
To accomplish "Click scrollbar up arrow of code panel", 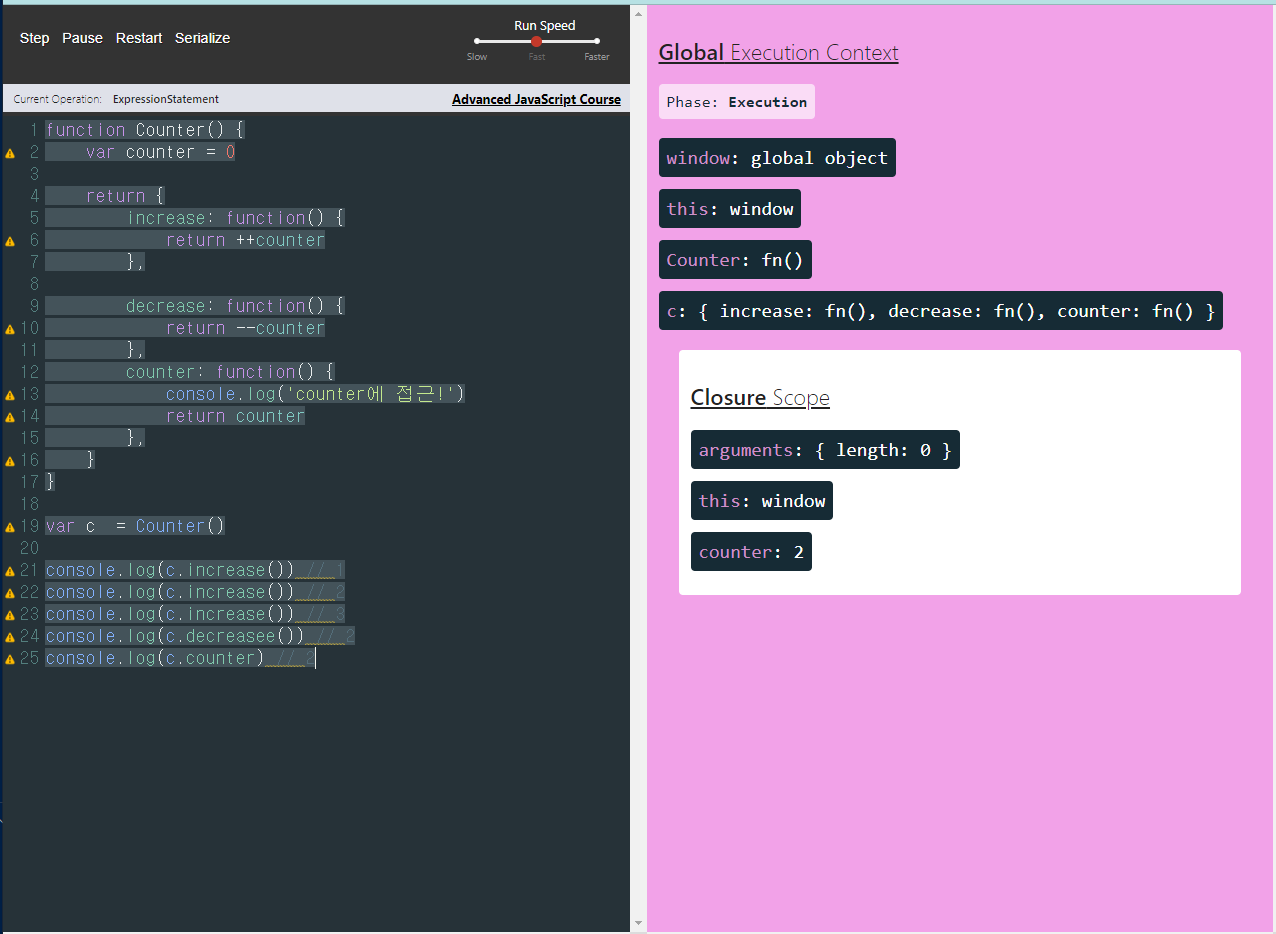I will coord(638,14).
